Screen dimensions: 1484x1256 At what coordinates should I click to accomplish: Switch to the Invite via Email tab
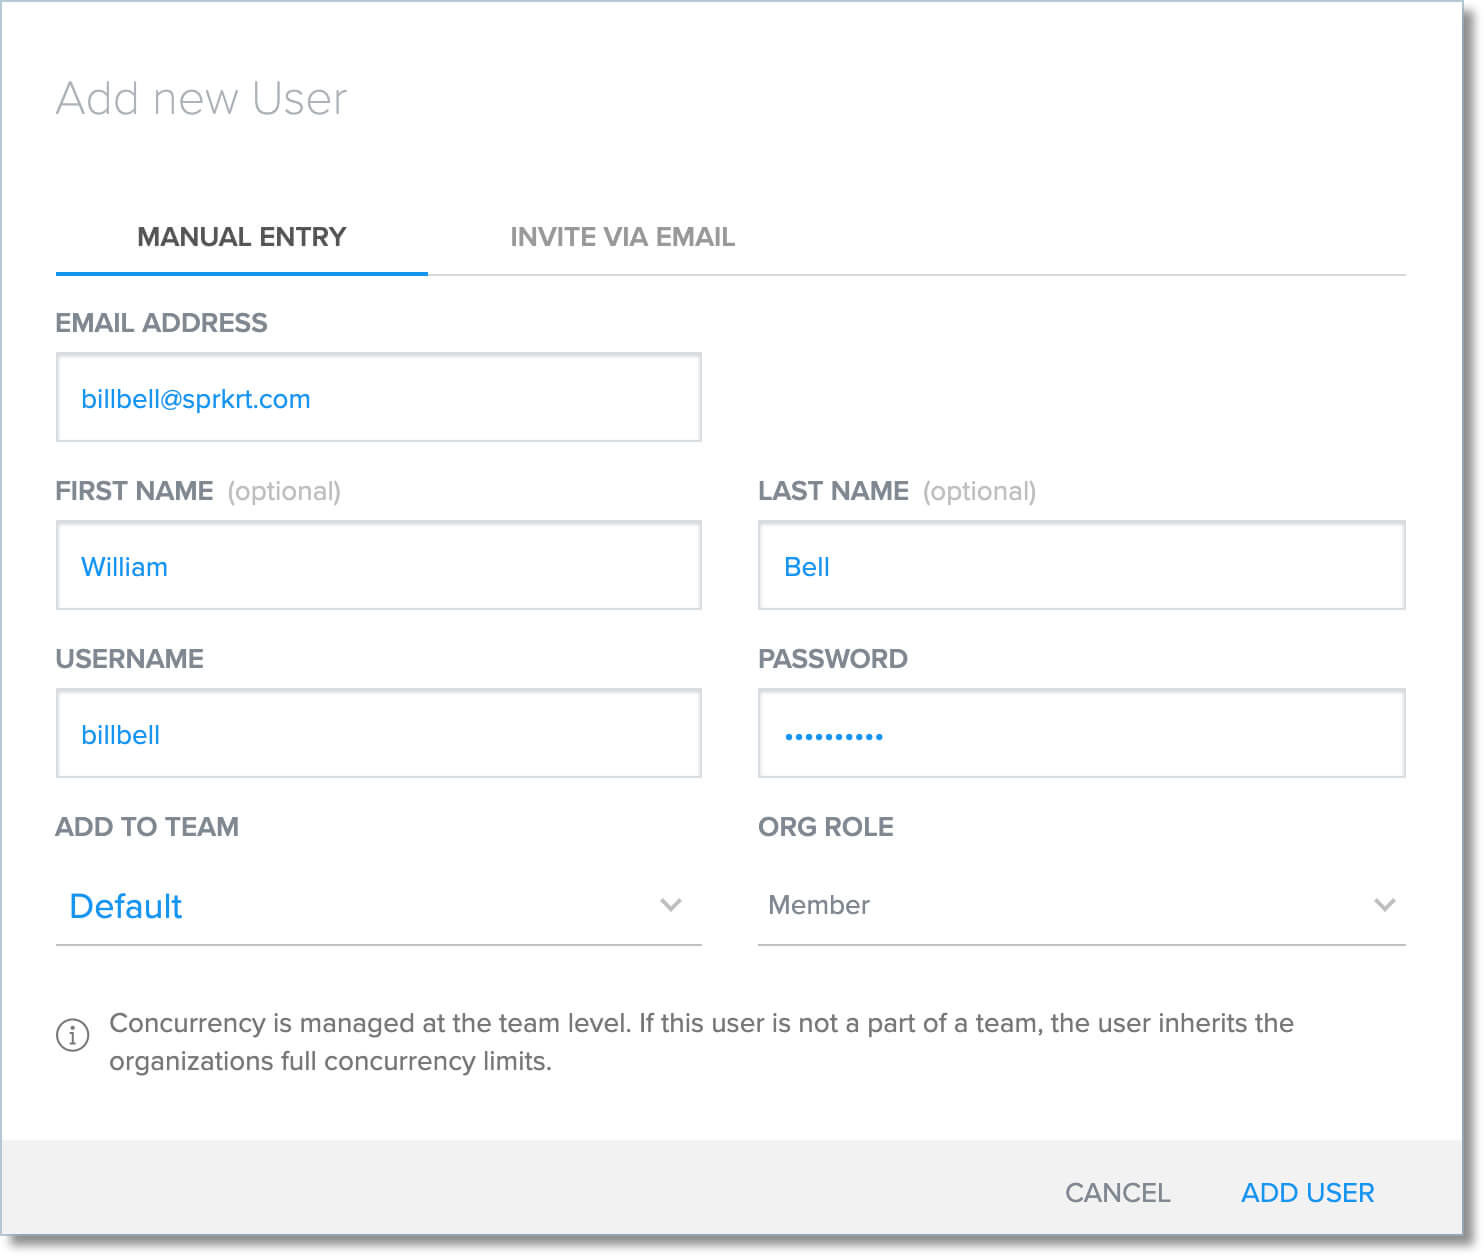622,237
